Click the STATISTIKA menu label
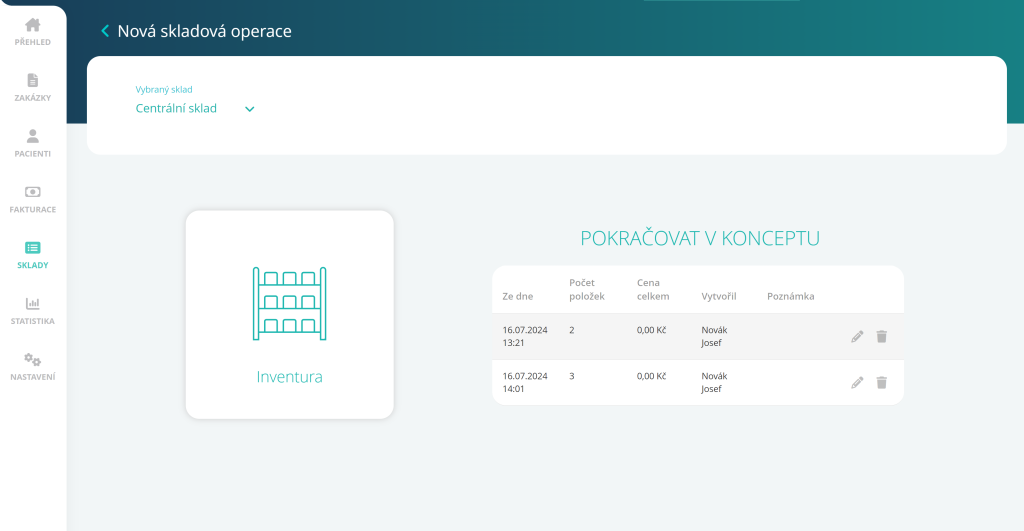Screen dimensions: 1024x531 33,321
